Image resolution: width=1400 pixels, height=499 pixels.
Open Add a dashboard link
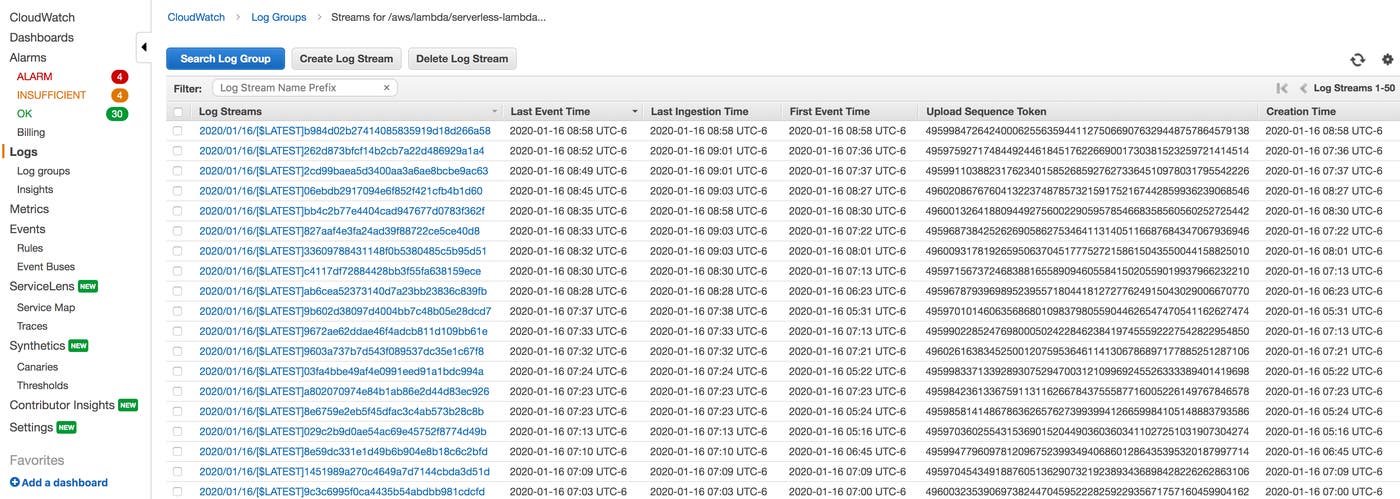click(x=65, y=482)
